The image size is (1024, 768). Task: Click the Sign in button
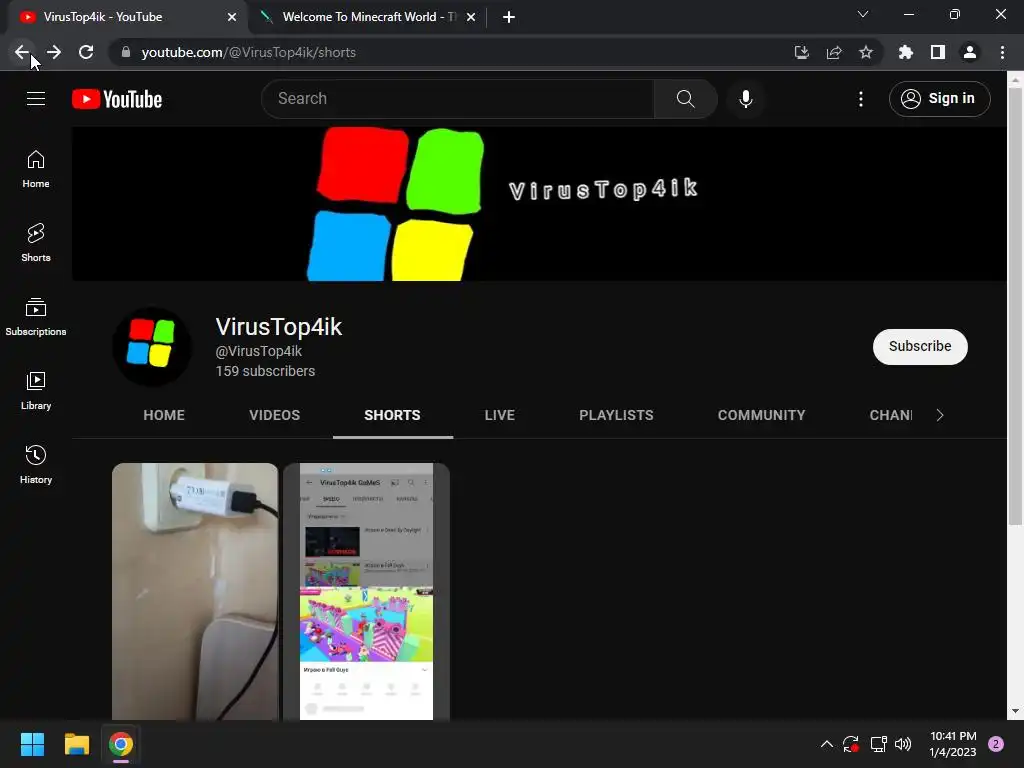pyautogui.click(x=939, y=99)
